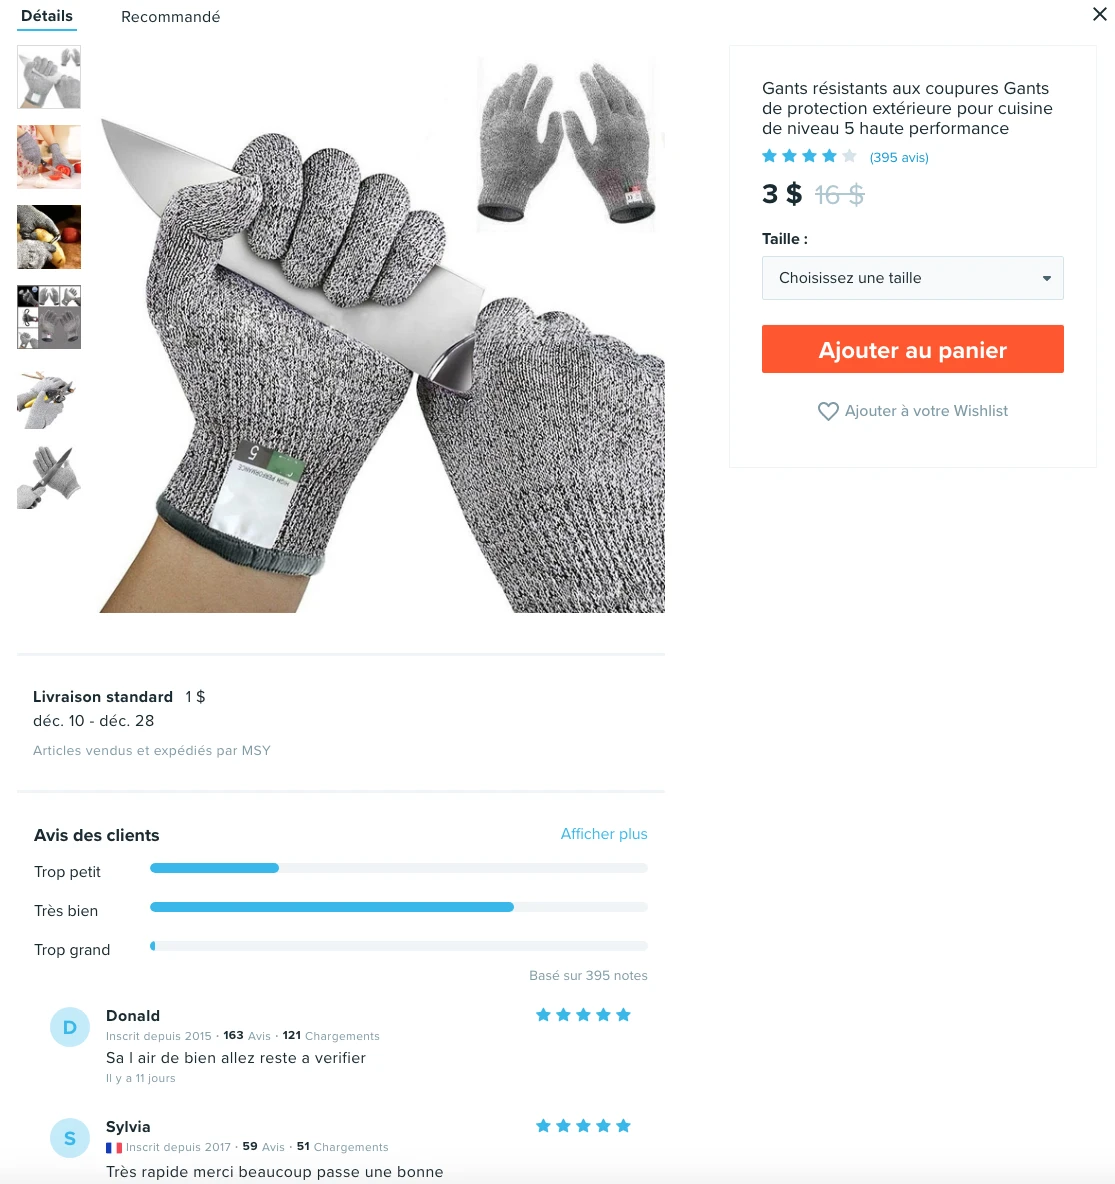1115x1184 pixels.
Task: Switch to the Recommandé tab
Action: click(171, 17)
